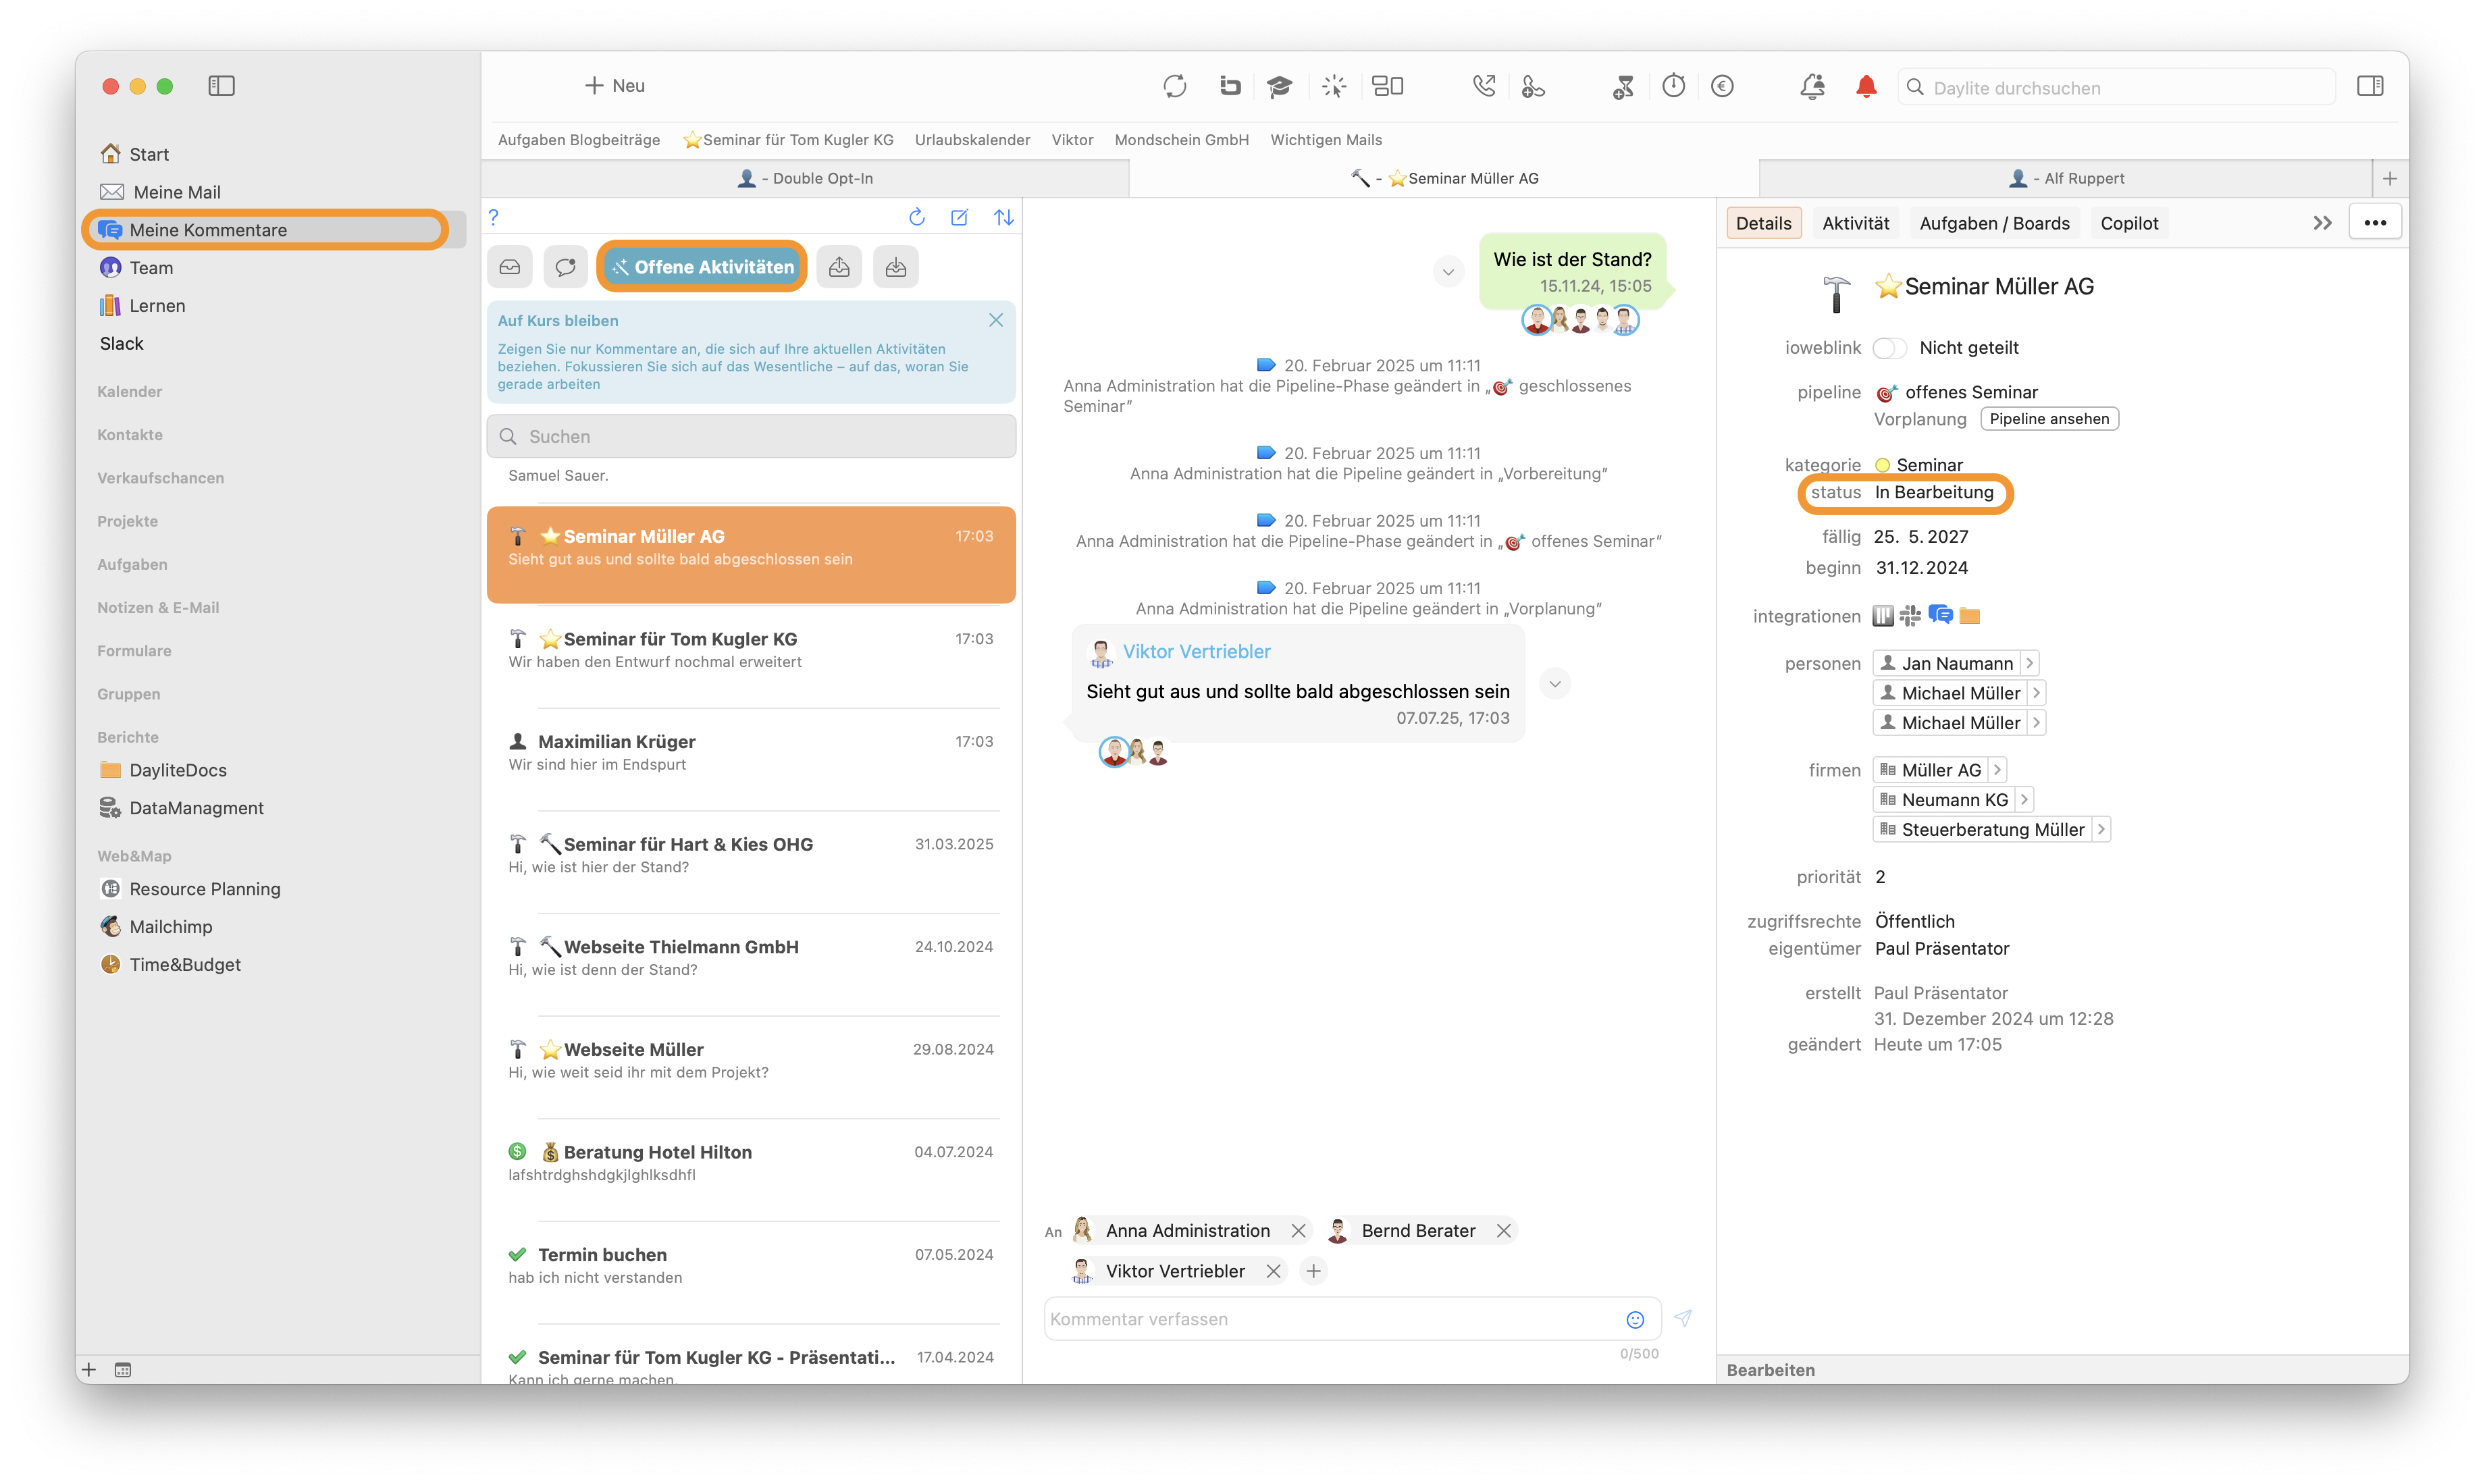Open Steuerberatung Müller chevron
The width and height of the screenshot is (2485, 1484).
[2100, 829]
